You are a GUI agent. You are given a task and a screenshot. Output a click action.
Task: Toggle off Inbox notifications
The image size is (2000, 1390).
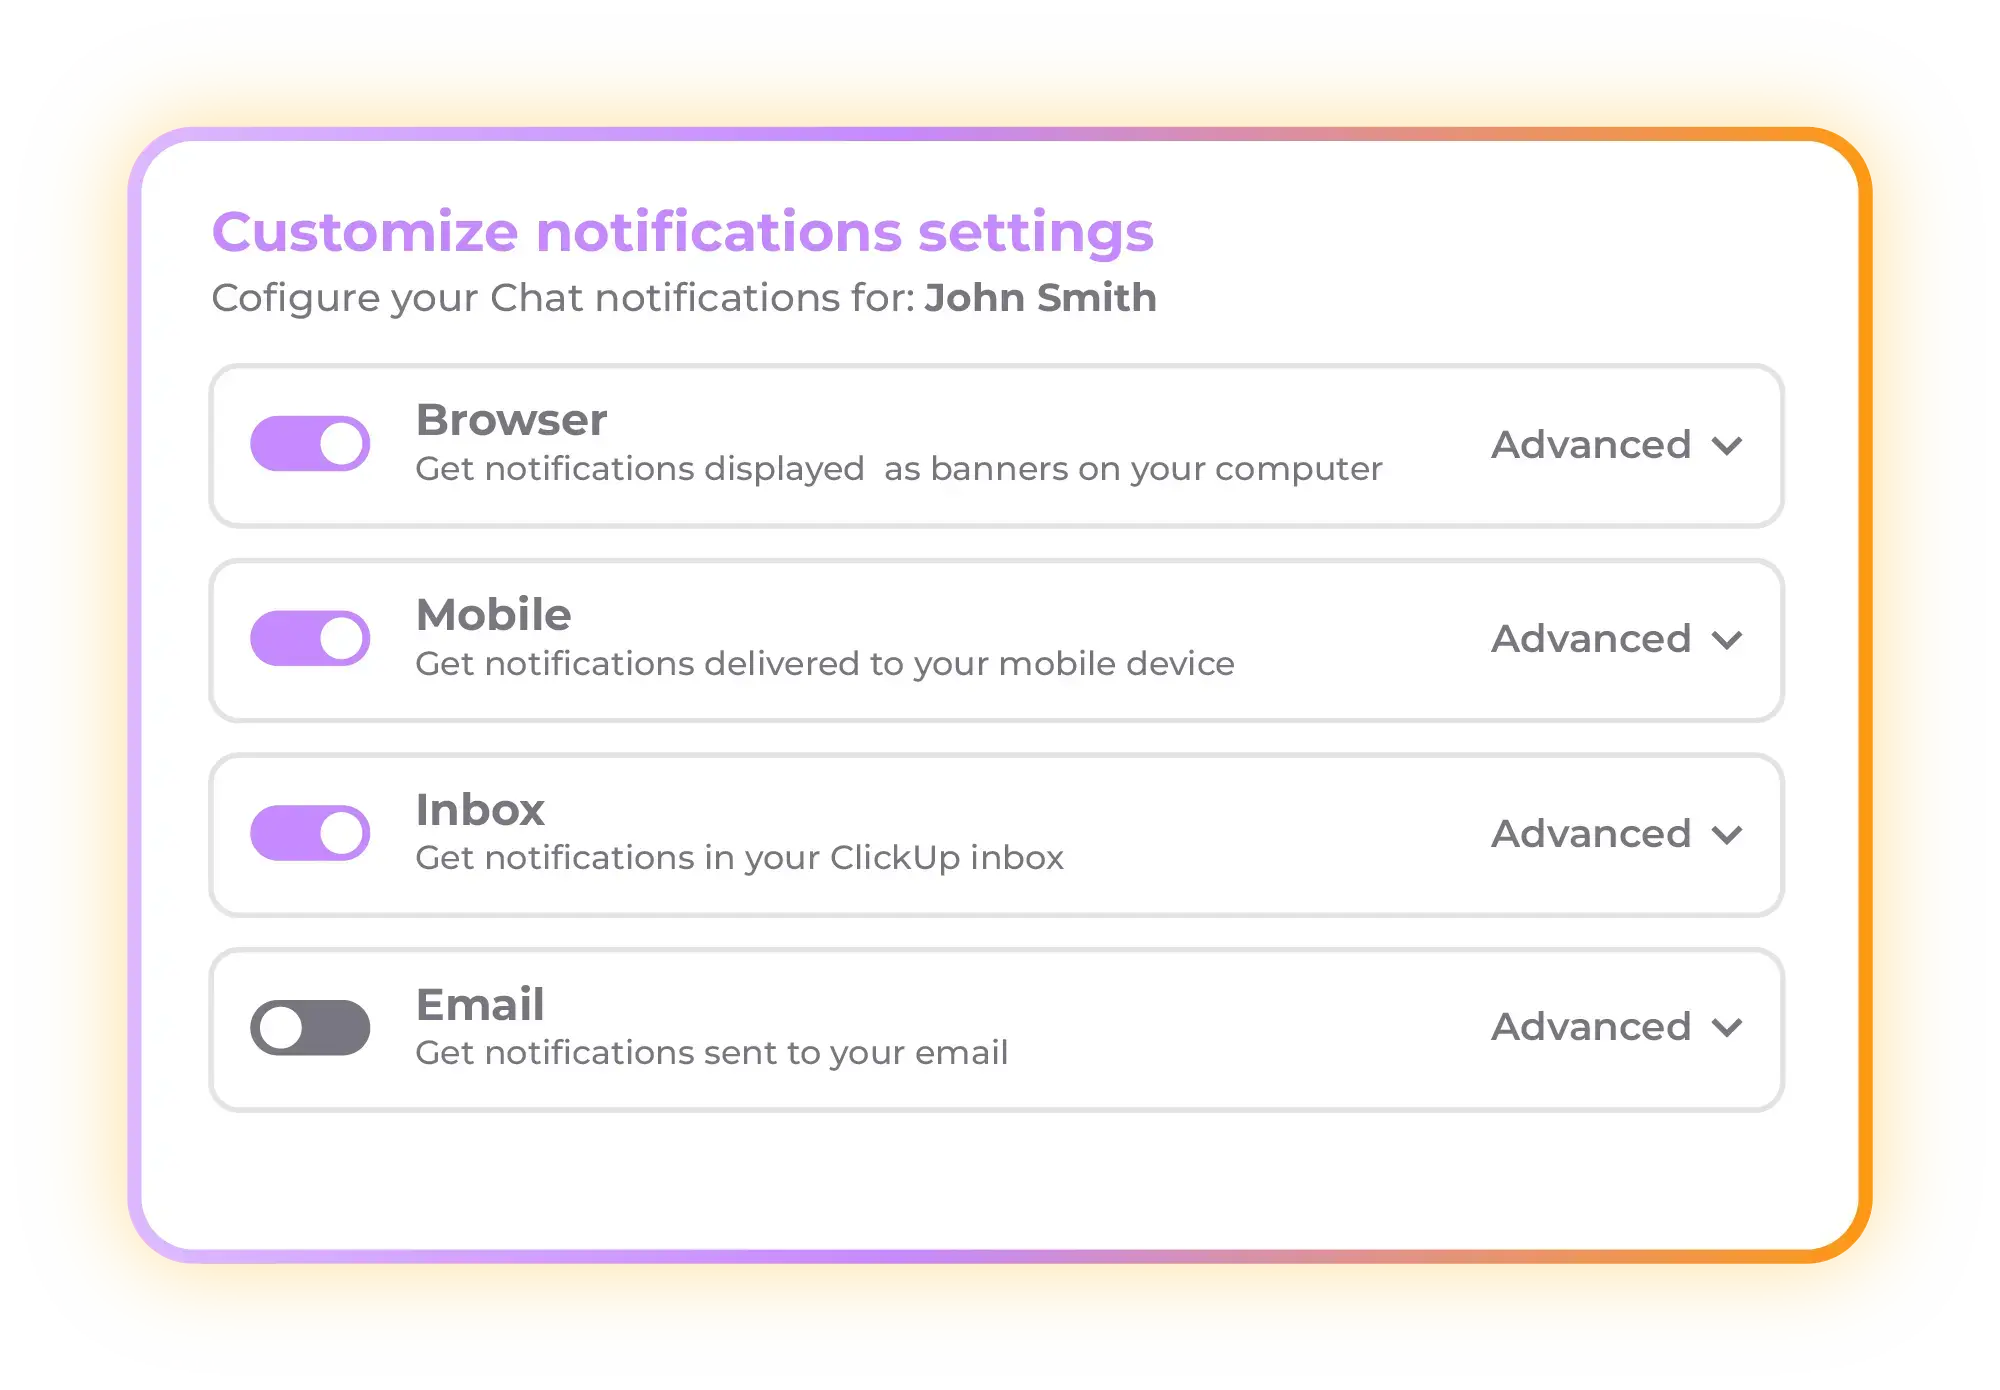pos(310,833)
